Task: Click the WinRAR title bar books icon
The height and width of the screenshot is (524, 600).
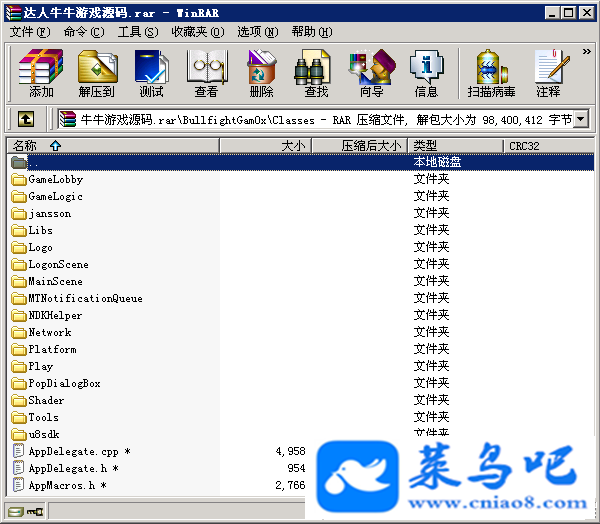Action: click(x=13, y=13)
